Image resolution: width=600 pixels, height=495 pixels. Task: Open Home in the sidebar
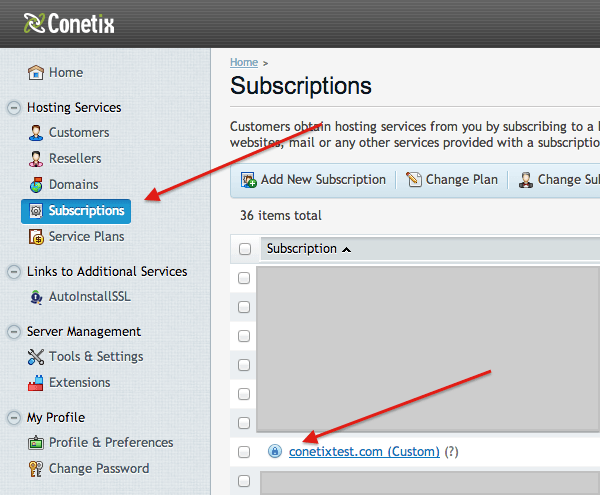(x=55, y=72)
